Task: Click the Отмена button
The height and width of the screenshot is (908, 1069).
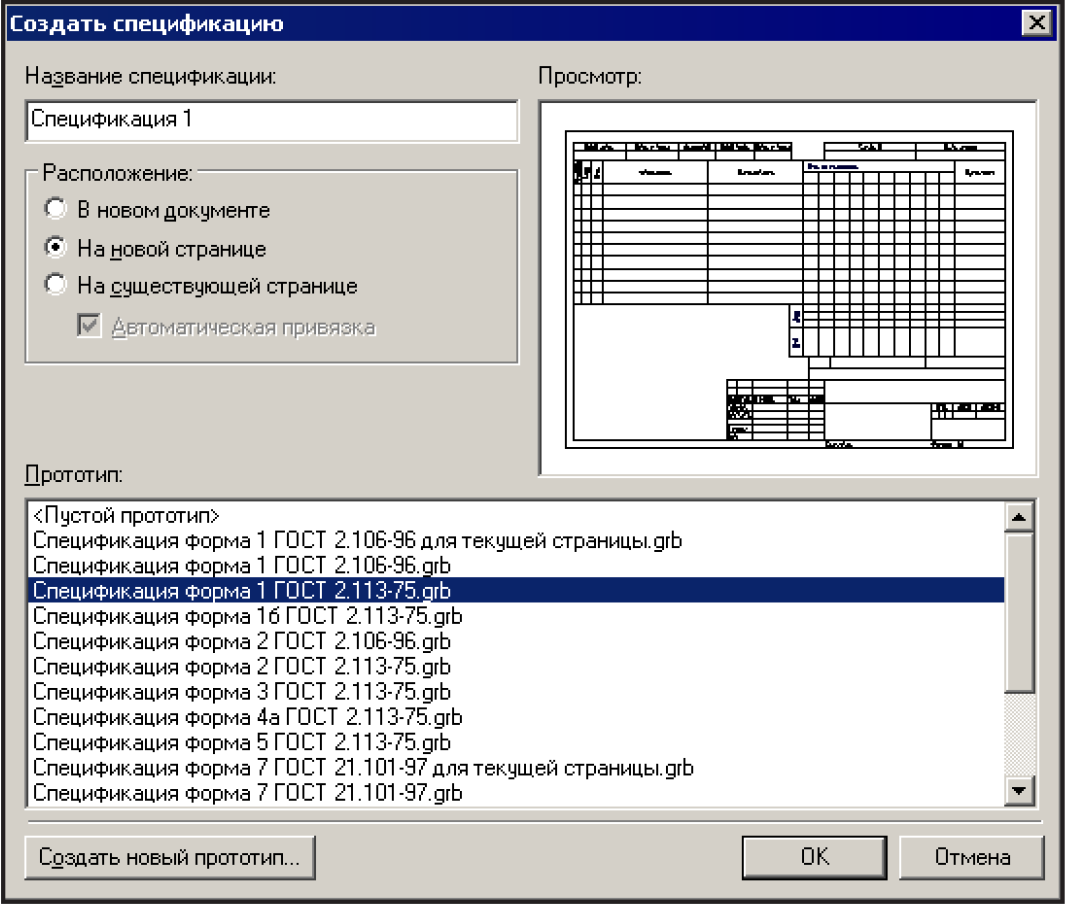Action: (x=971, y=857)
